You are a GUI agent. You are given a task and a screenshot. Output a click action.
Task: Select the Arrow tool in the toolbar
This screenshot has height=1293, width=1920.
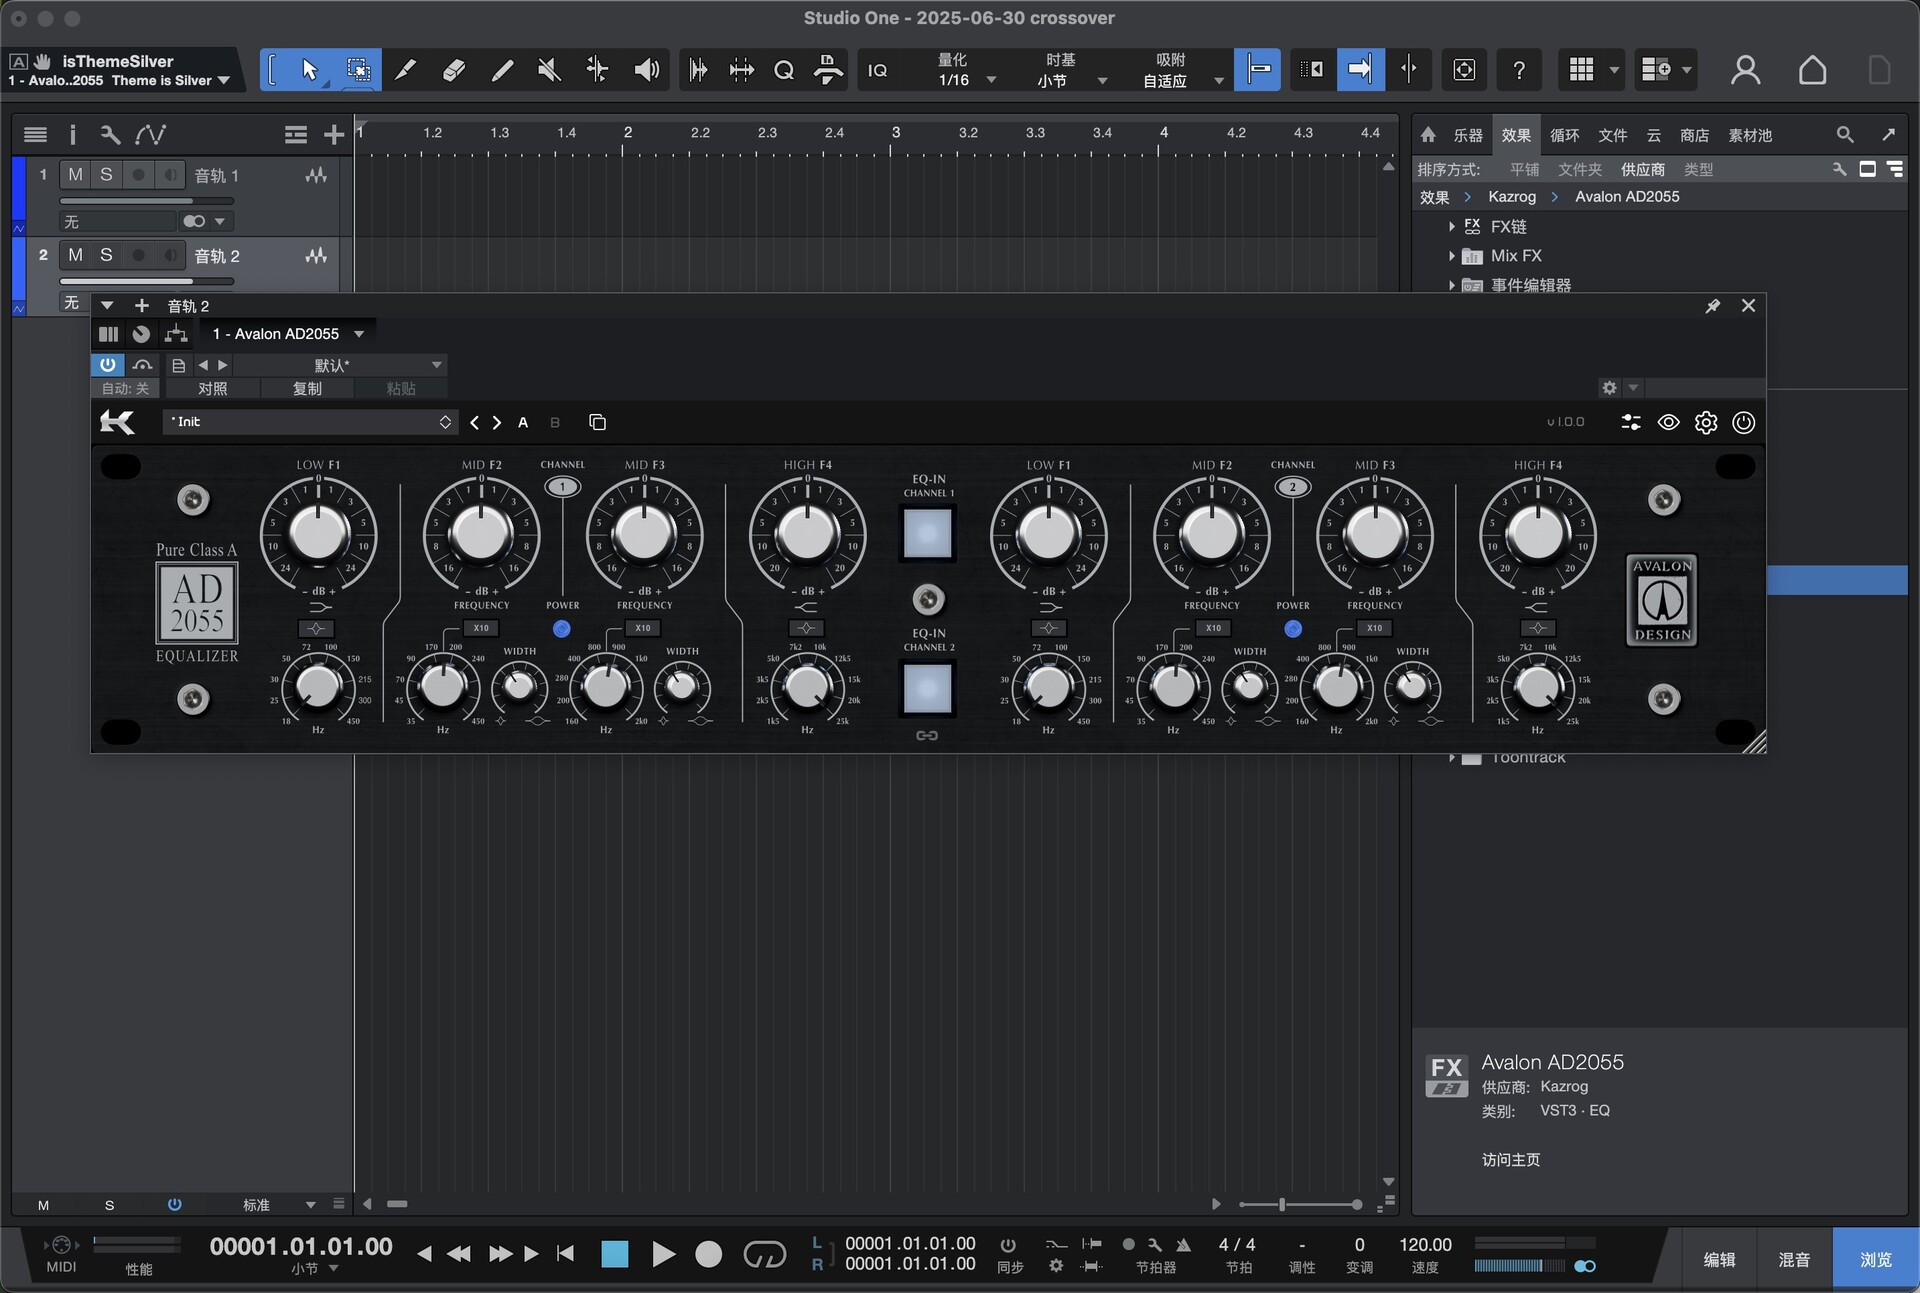tap(309, 70)
